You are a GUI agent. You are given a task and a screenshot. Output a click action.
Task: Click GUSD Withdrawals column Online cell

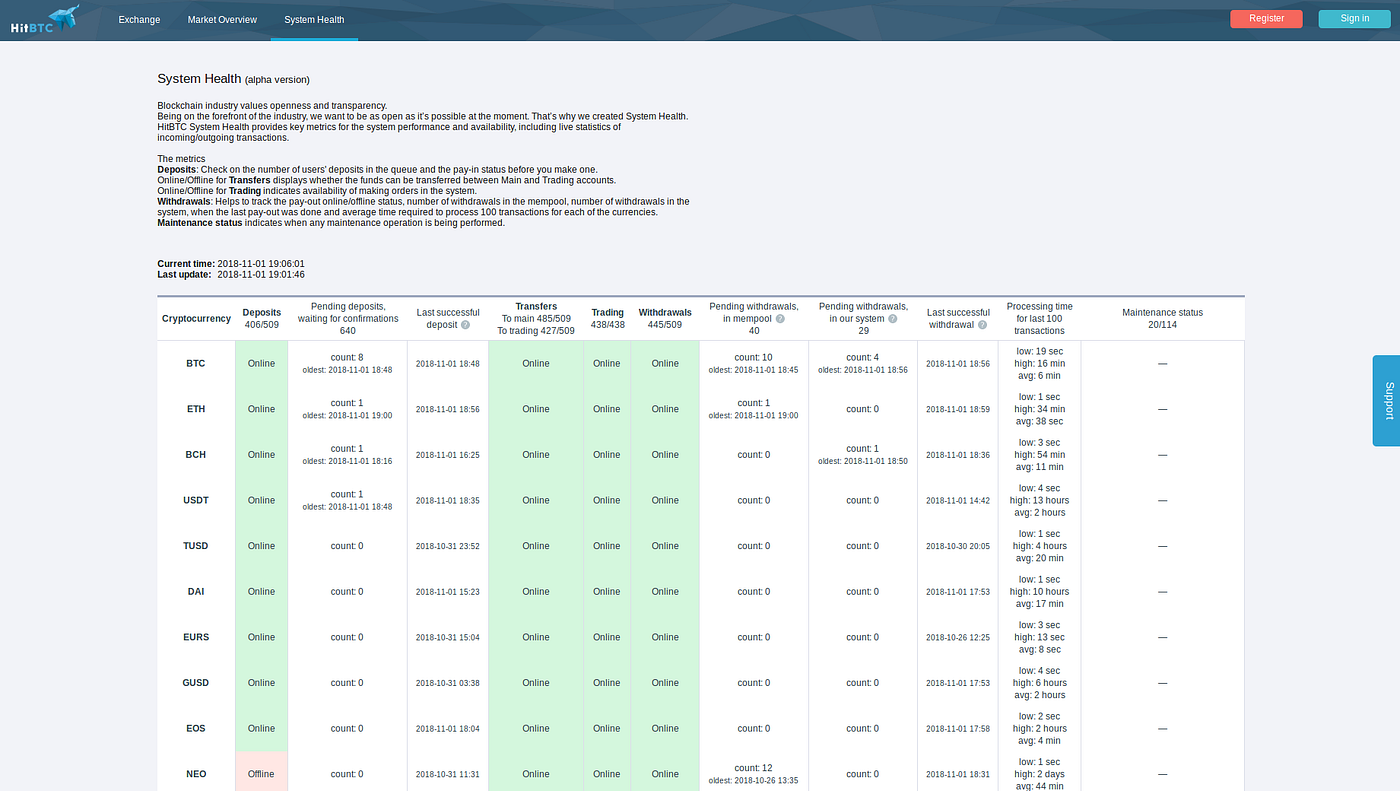click(x=665, y=683)
